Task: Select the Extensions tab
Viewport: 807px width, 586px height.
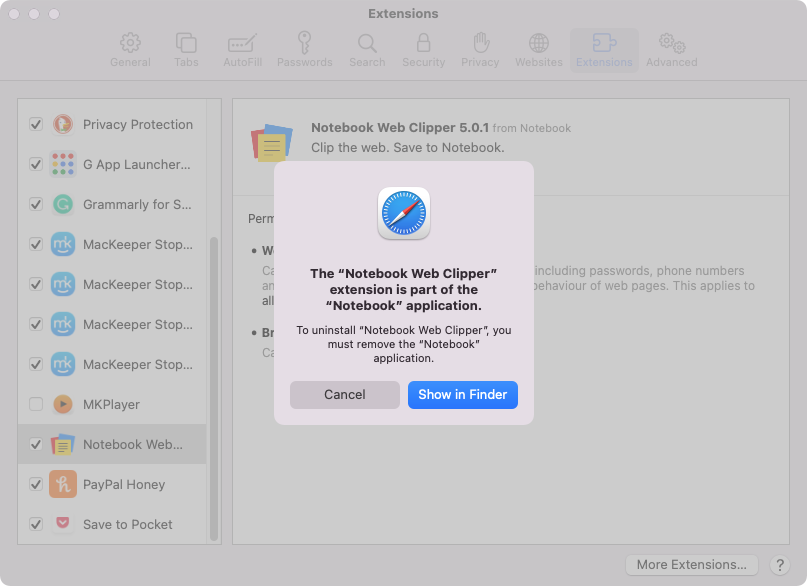Action: coord(604,50)
